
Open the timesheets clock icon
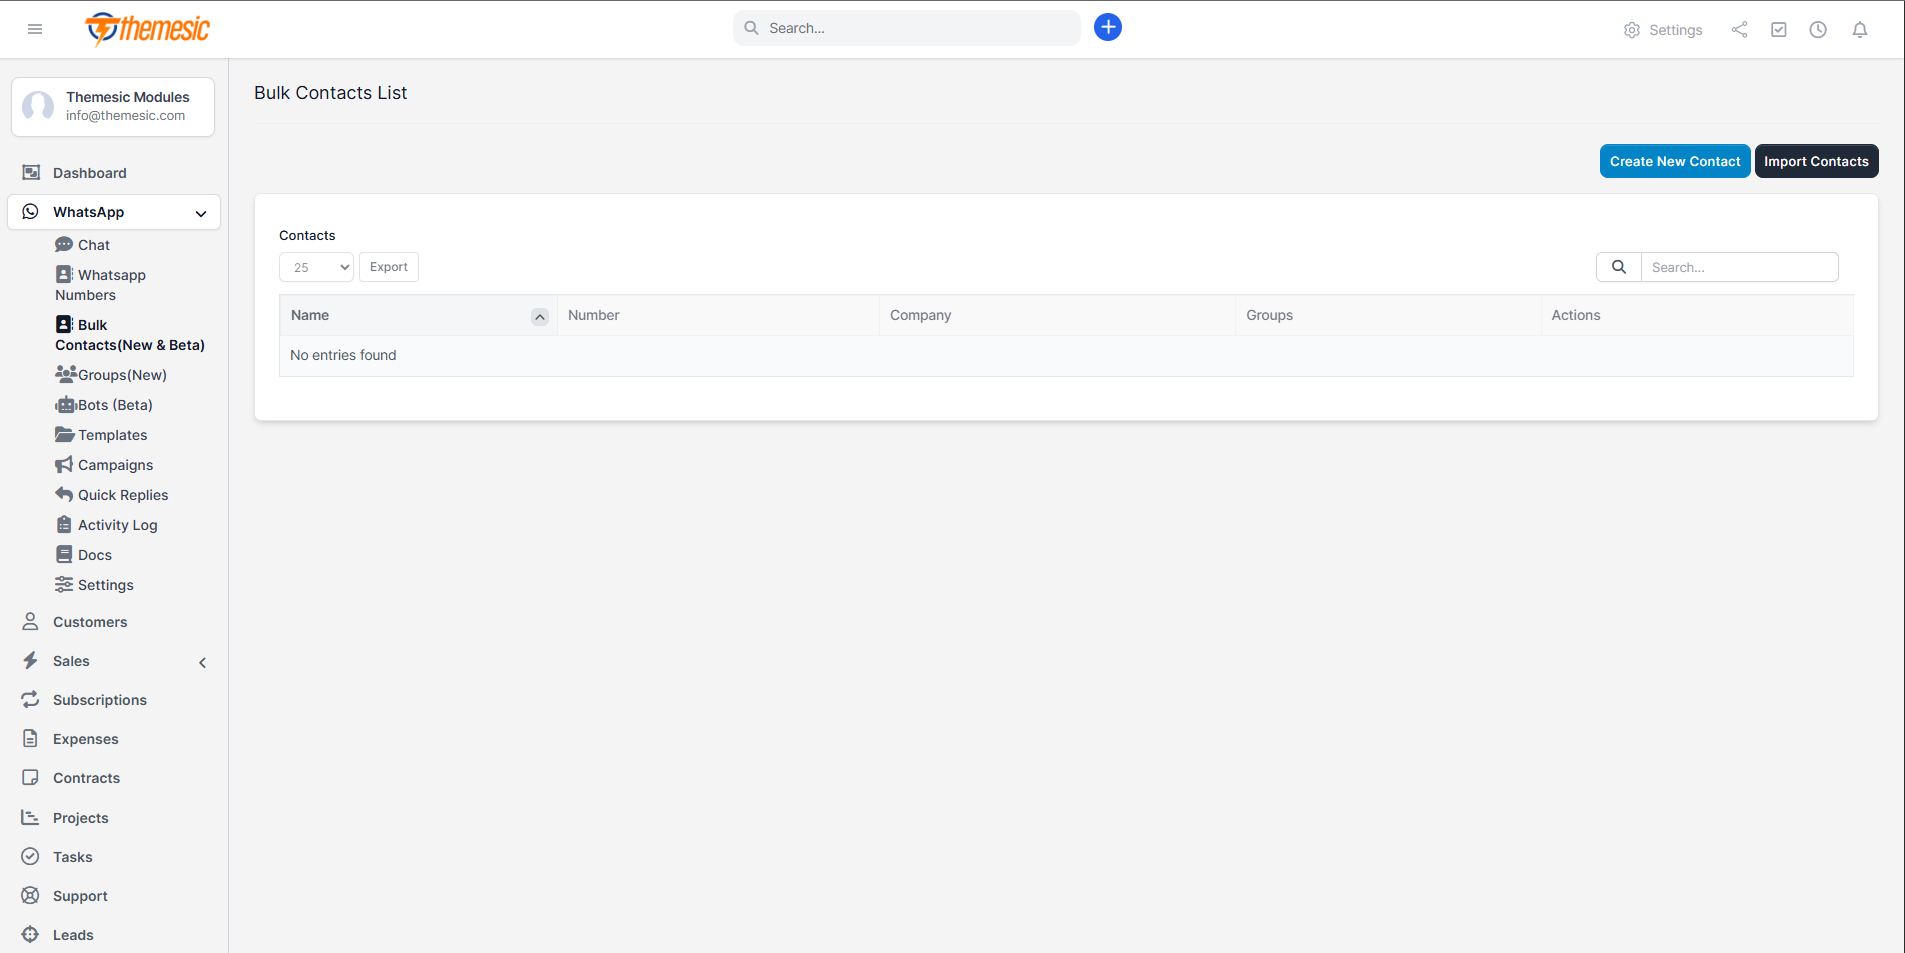[x=1818, y=30]
